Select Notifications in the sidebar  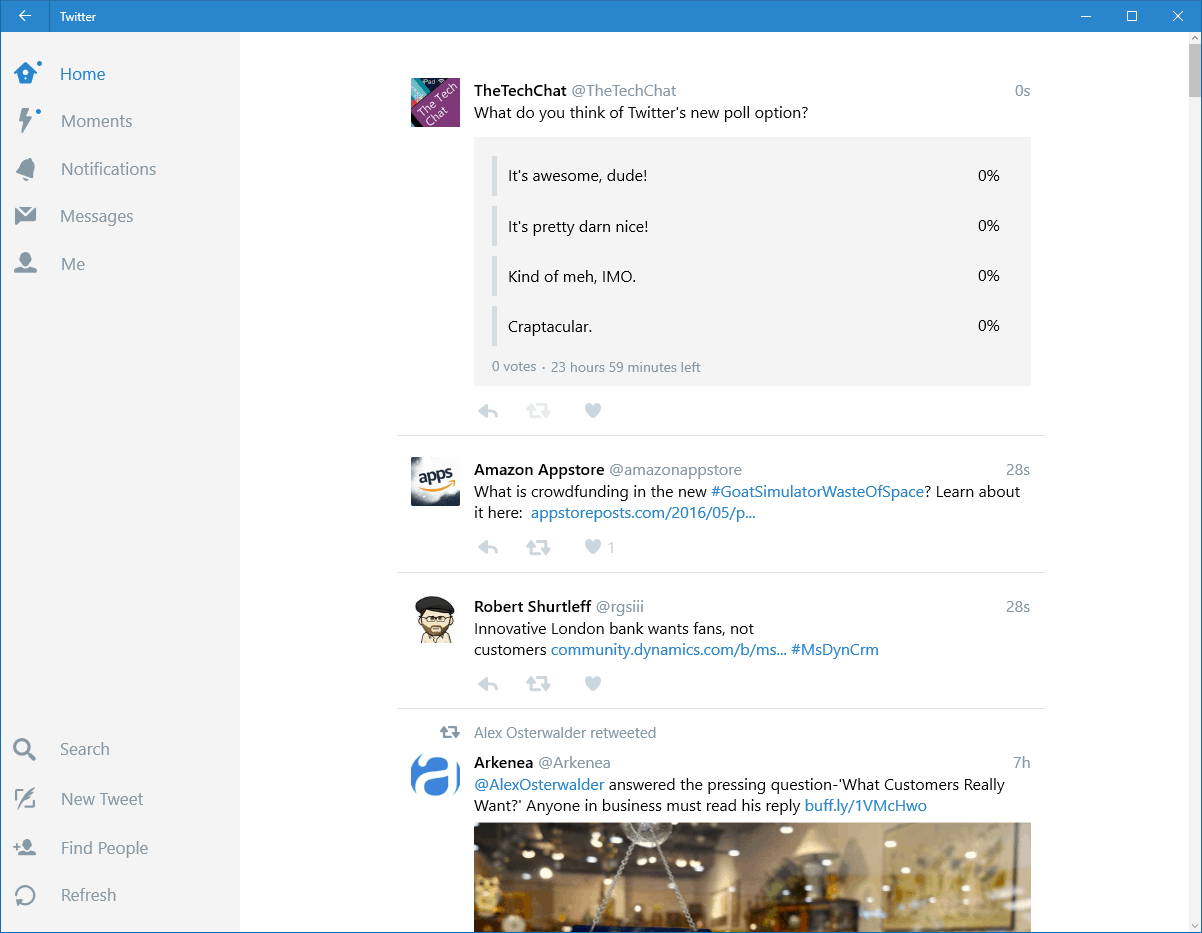[x=108, y=169]
